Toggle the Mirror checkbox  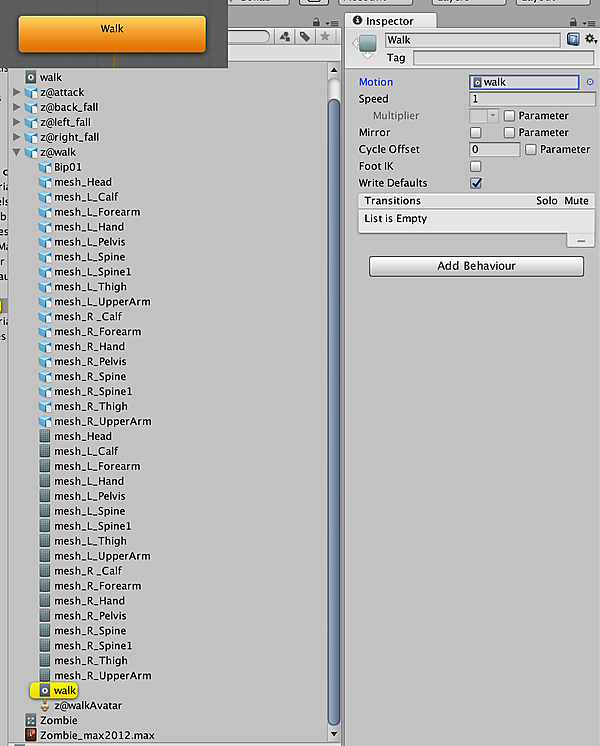pos(475,132)
